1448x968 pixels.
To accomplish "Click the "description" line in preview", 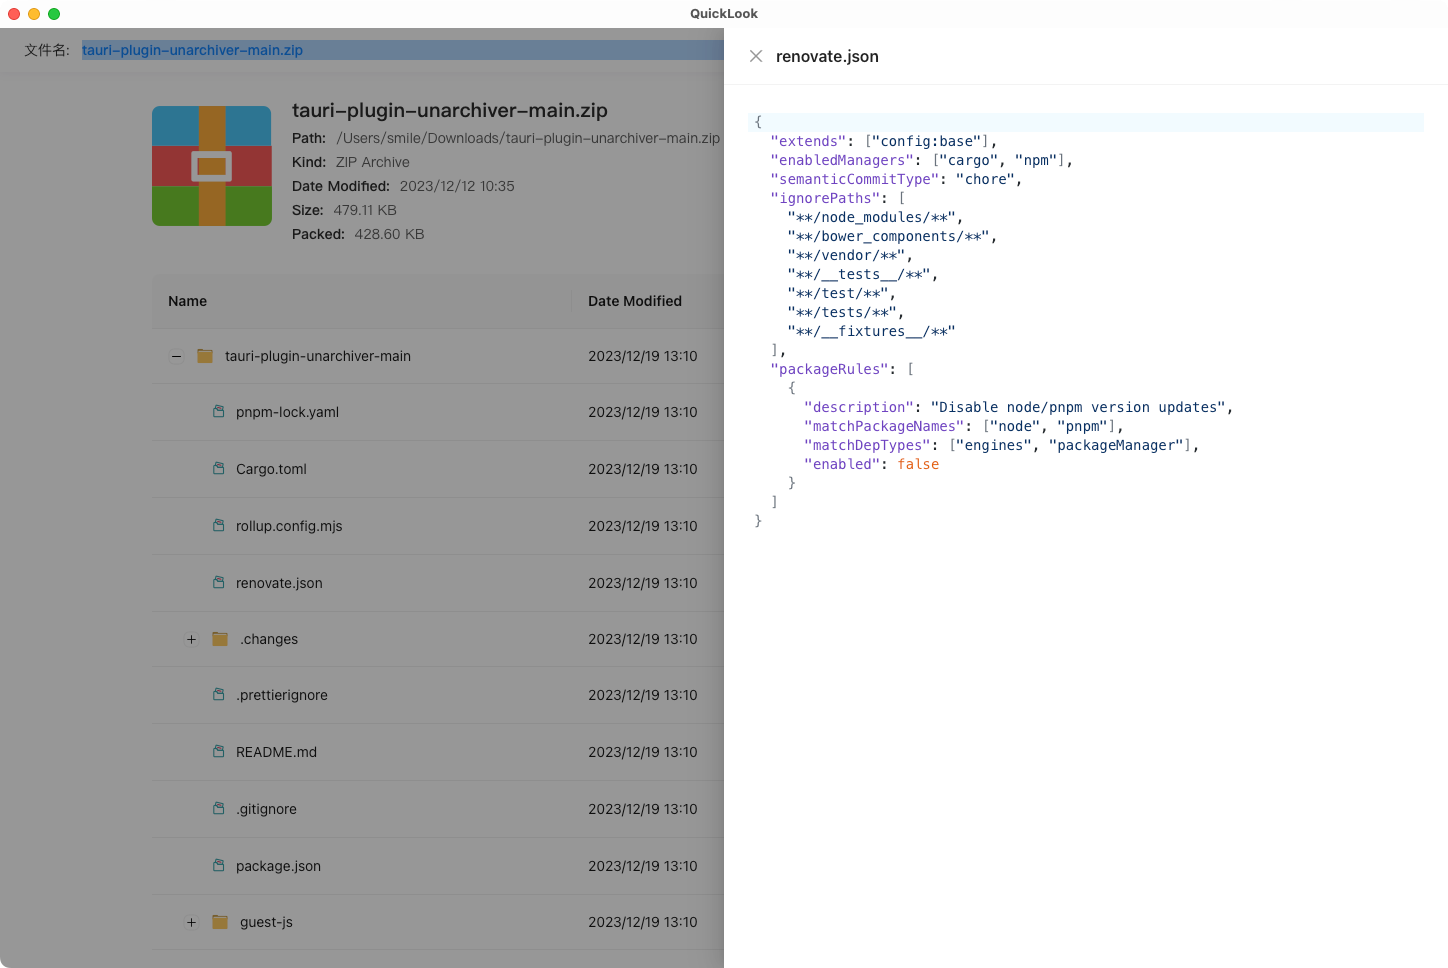I will tap(1019, 407).
